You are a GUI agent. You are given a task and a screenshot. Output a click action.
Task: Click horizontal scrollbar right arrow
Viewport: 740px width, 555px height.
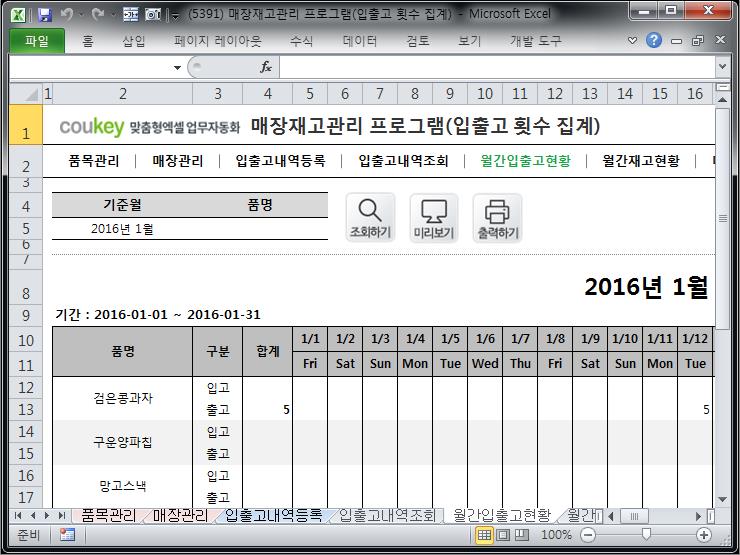point(698,516)
